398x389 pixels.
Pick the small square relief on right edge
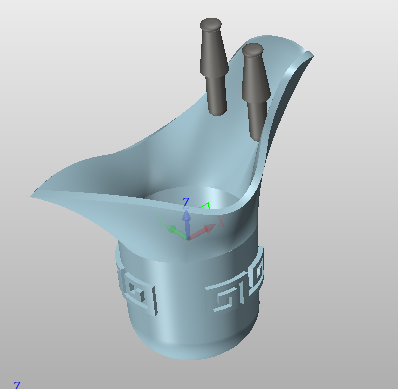[x=257, y=271]
